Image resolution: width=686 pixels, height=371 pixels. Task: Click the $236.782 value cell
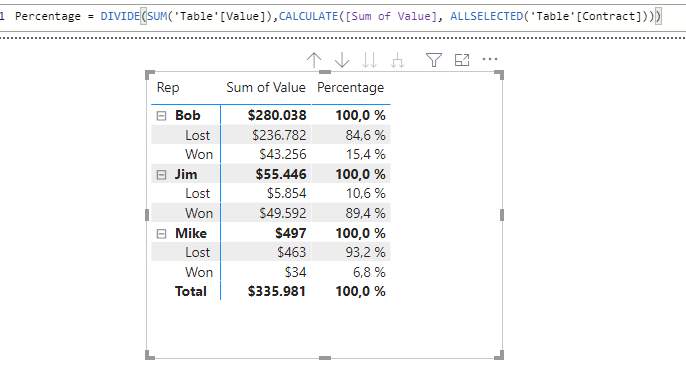[x=279, y=135]
